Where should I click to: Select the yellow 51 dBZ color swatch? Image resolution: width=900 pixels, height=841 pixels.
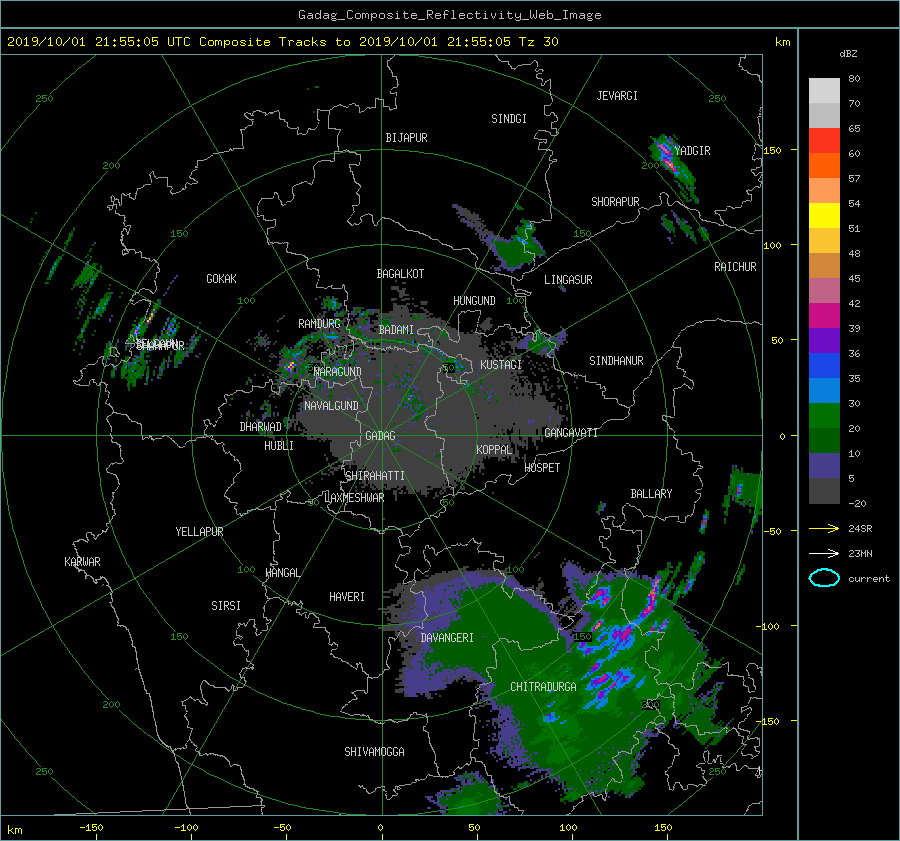pos(824,215)
